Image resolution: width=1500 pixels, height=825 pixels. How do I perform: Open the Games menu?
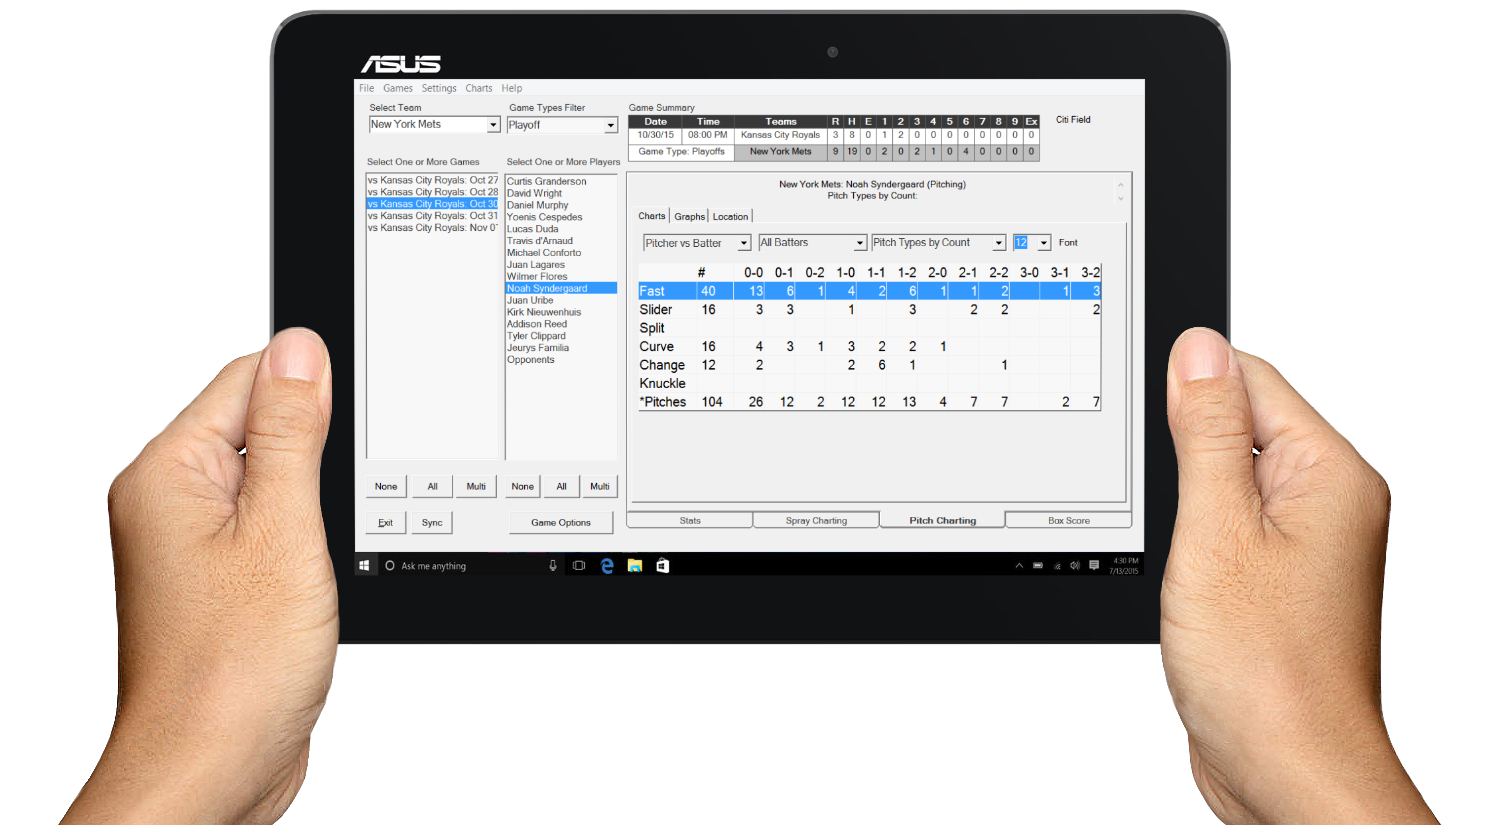[x=398, y=88]
